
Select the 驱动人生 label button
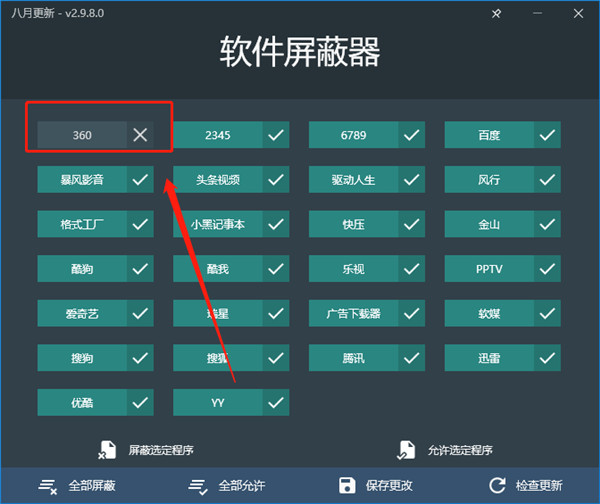coord(354,179)
